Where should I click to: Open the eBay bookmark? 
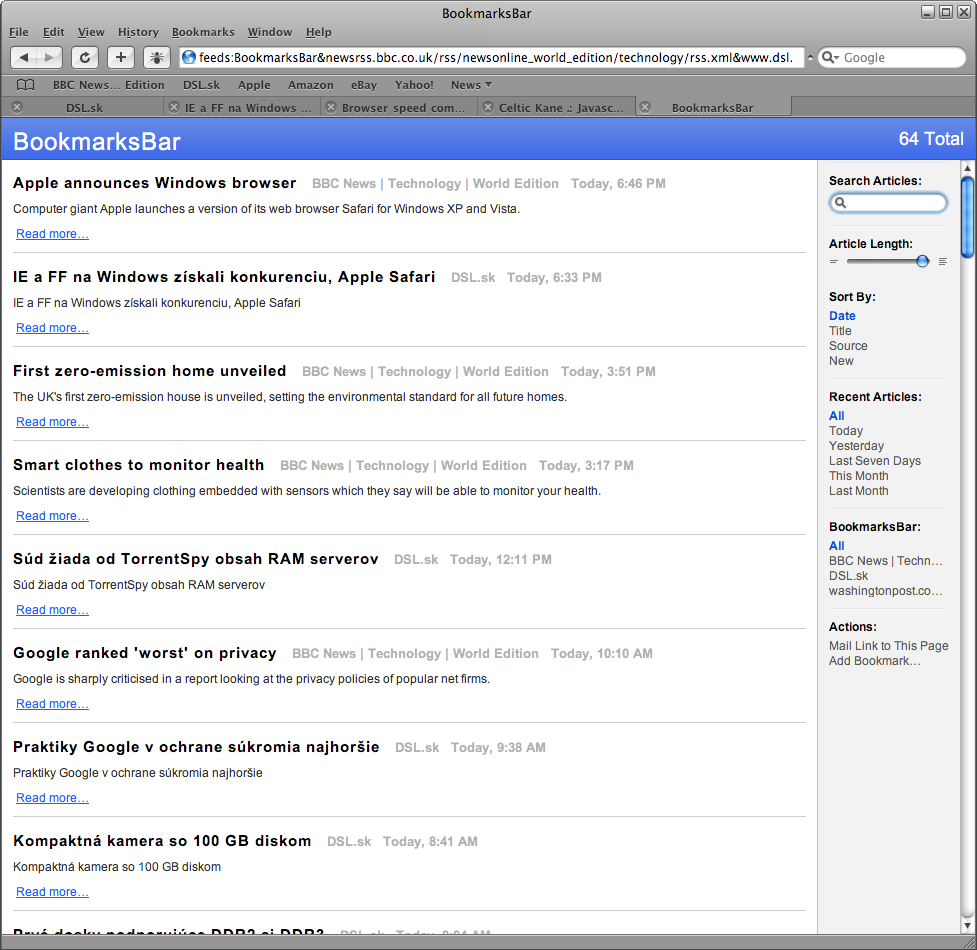pyautogui.click(x=364, y=85)
